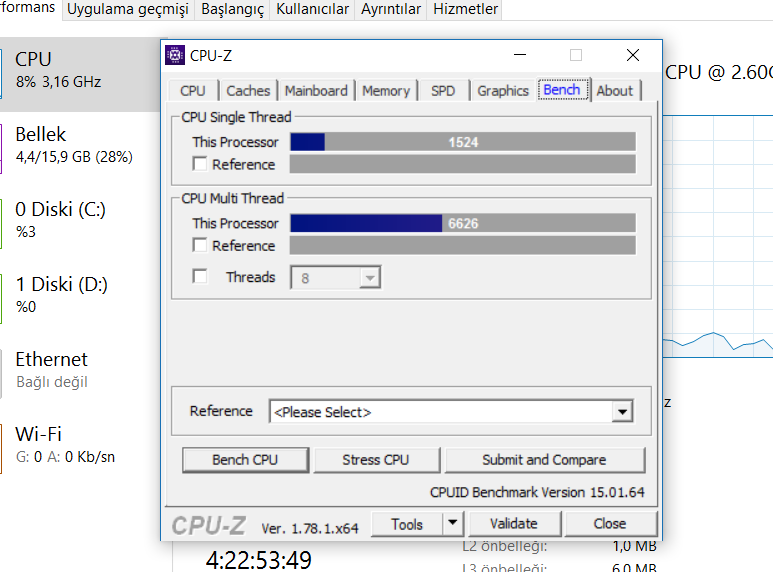This screenshot has width=773, height=572.
Task: Click the Tools button
Action: [407, 524]
